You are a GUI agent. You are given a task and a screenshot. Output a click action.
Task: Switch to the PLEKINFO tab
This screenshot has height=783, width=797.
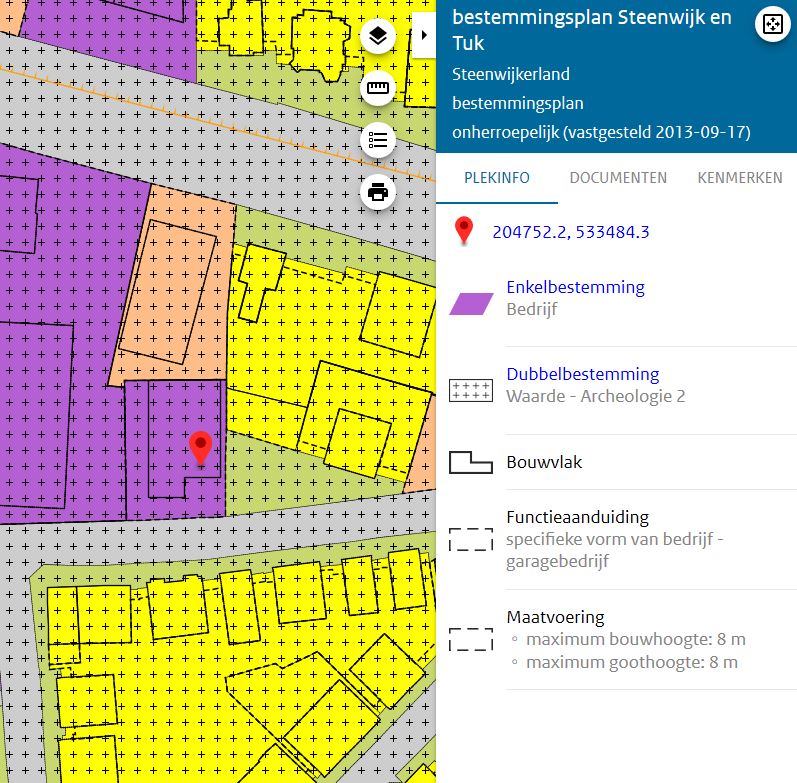coord(497,178)
